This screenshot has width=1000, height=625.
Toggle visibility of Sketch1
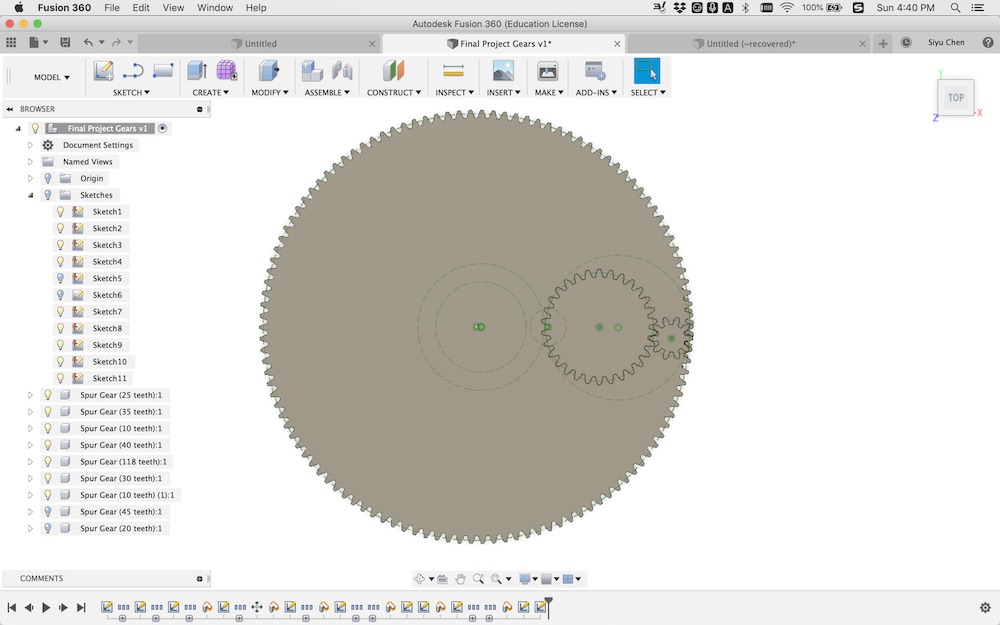click(61, 212)
